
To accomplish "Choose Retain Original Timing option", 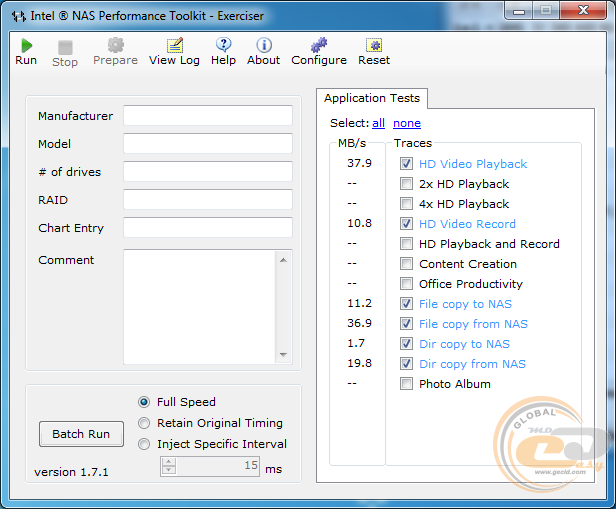I will pyautogui.click(x=144, y=423).
